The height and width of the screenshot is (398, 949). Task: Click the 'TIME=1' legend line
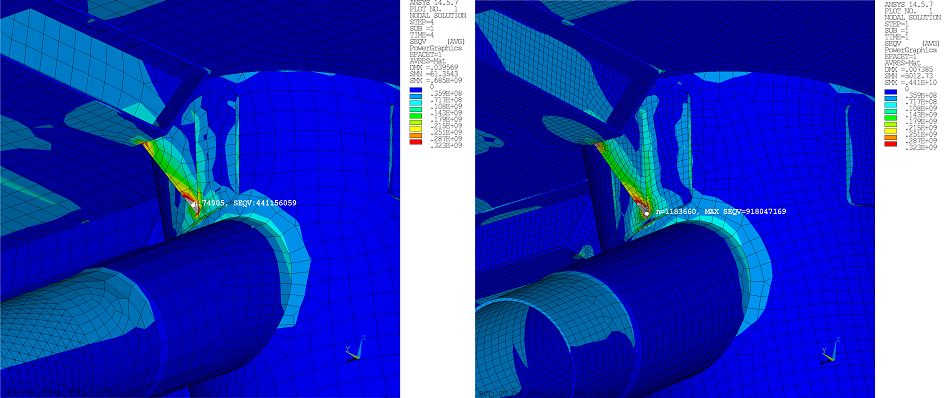click(897, 37)
